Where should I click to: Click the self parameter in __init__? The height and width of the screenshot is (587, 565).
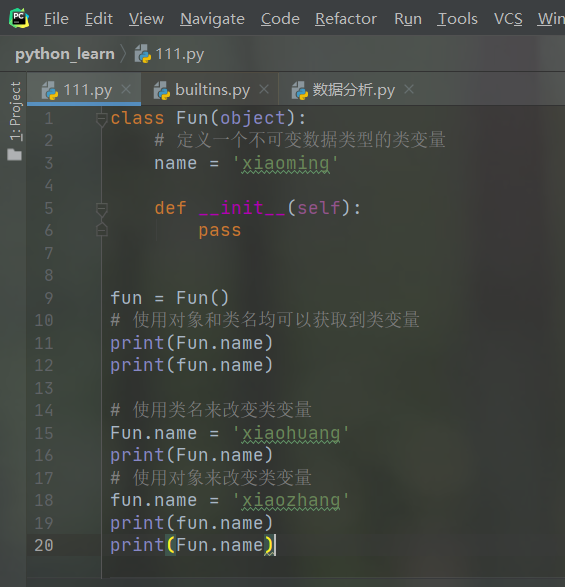(319, 208)
